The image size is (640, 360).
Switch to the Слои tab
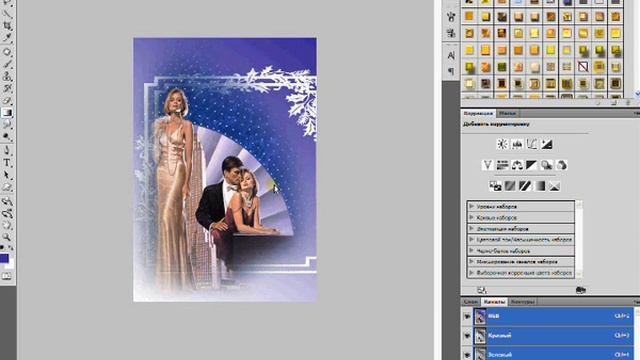pos(471,302)
